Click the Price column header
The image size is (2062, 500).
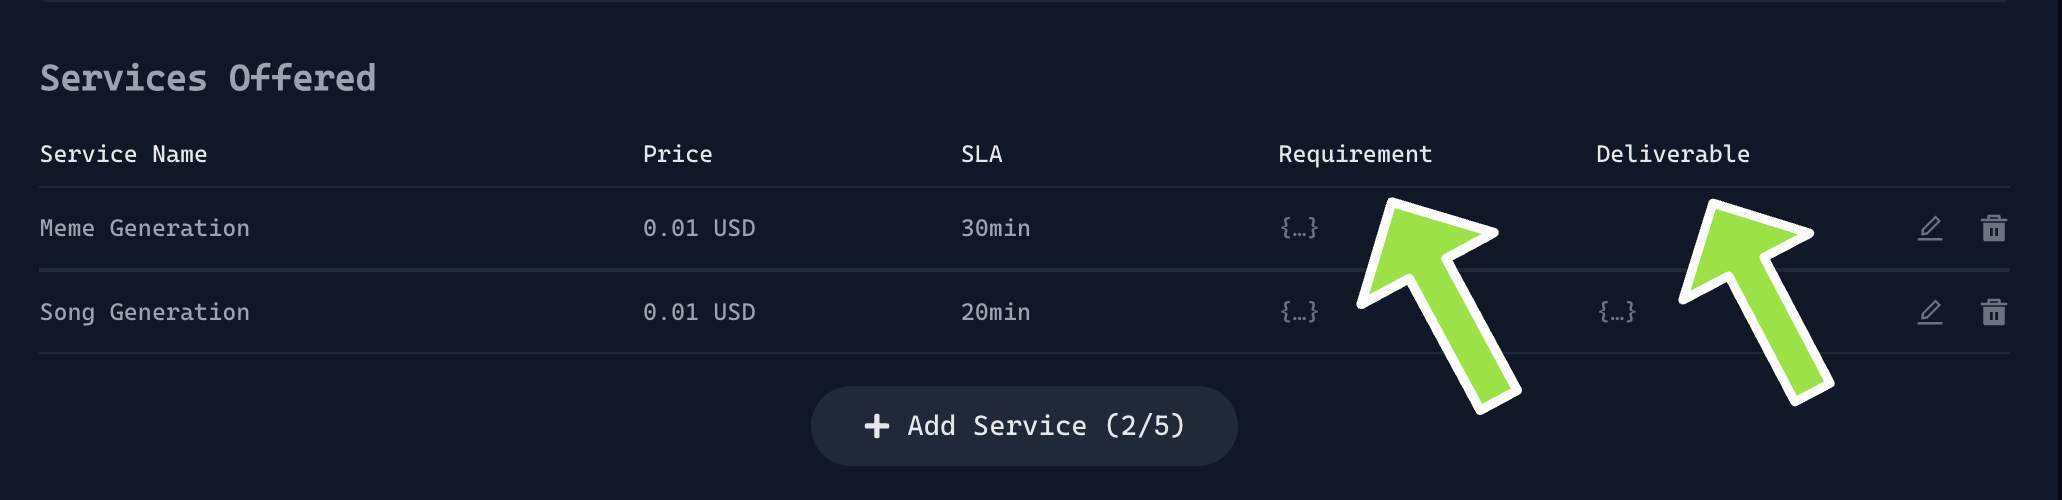click(677, 154)
